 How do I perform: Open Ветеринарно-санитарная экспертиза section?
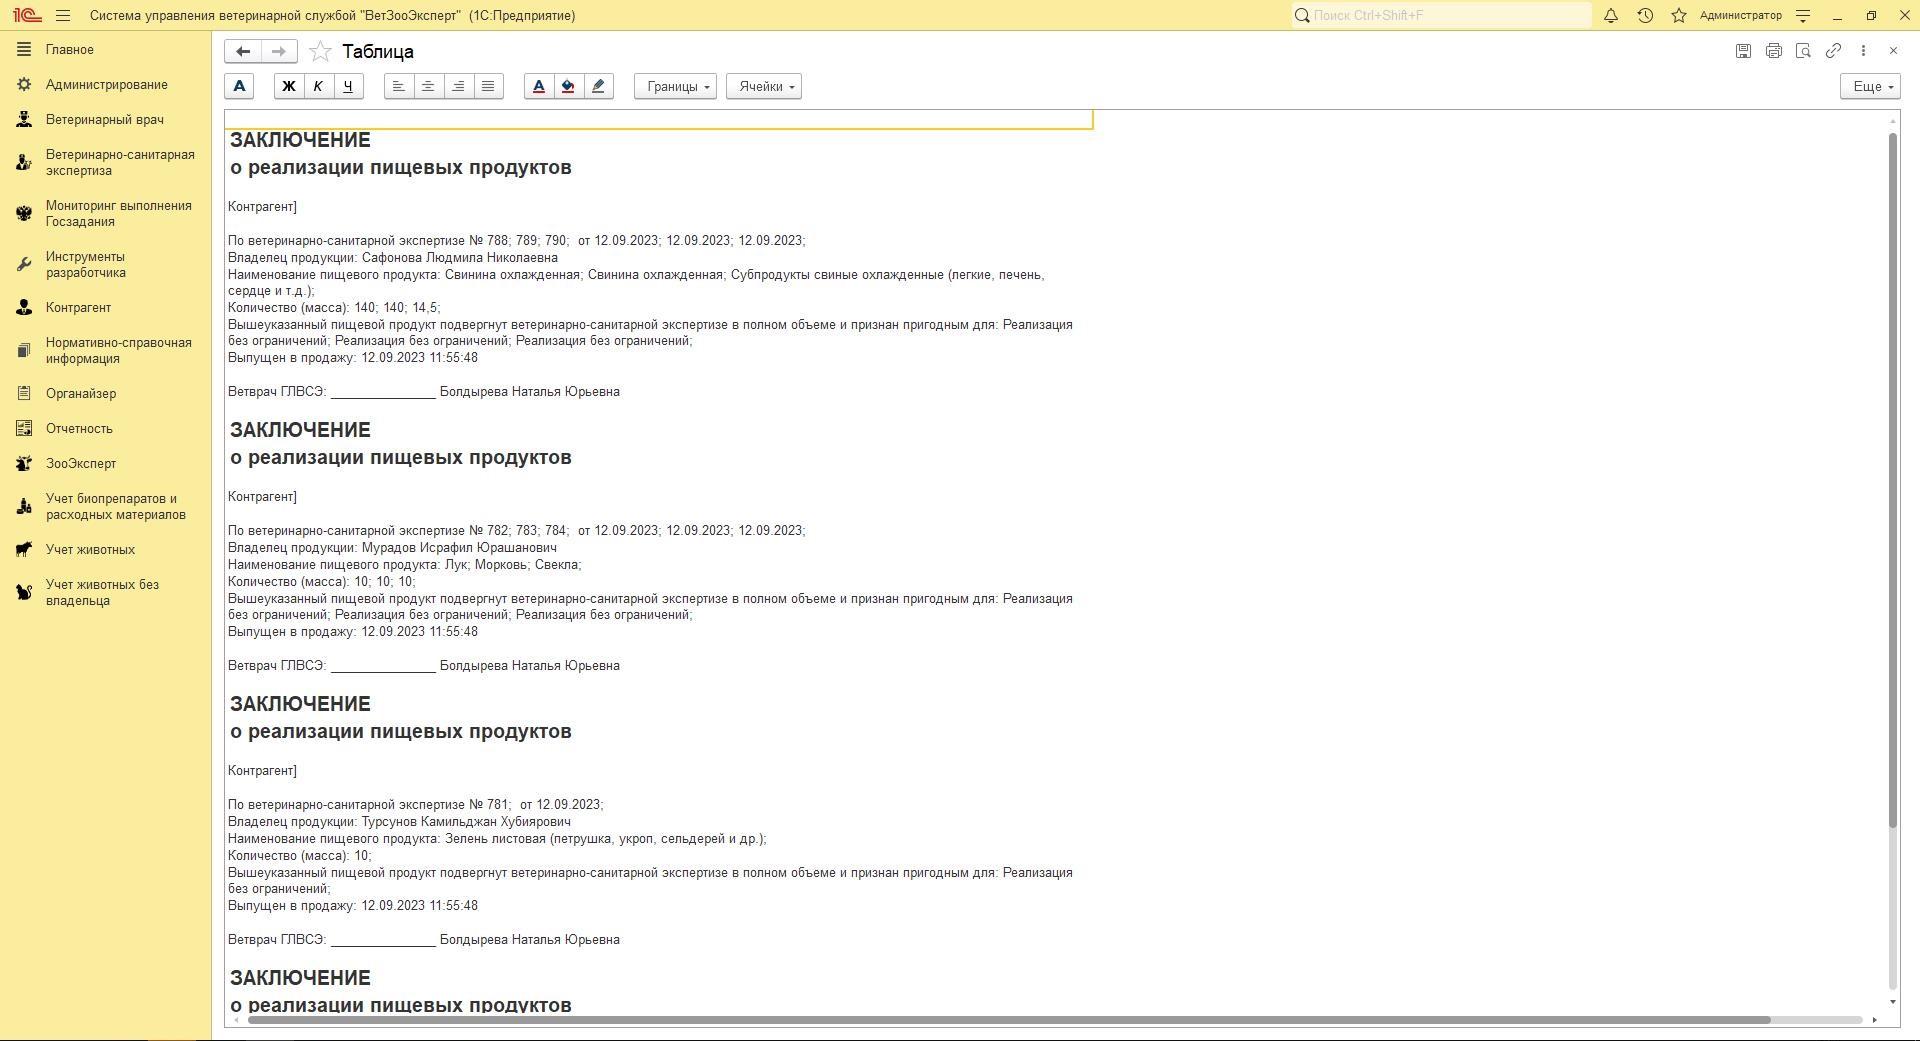click(x=106, y=163)
